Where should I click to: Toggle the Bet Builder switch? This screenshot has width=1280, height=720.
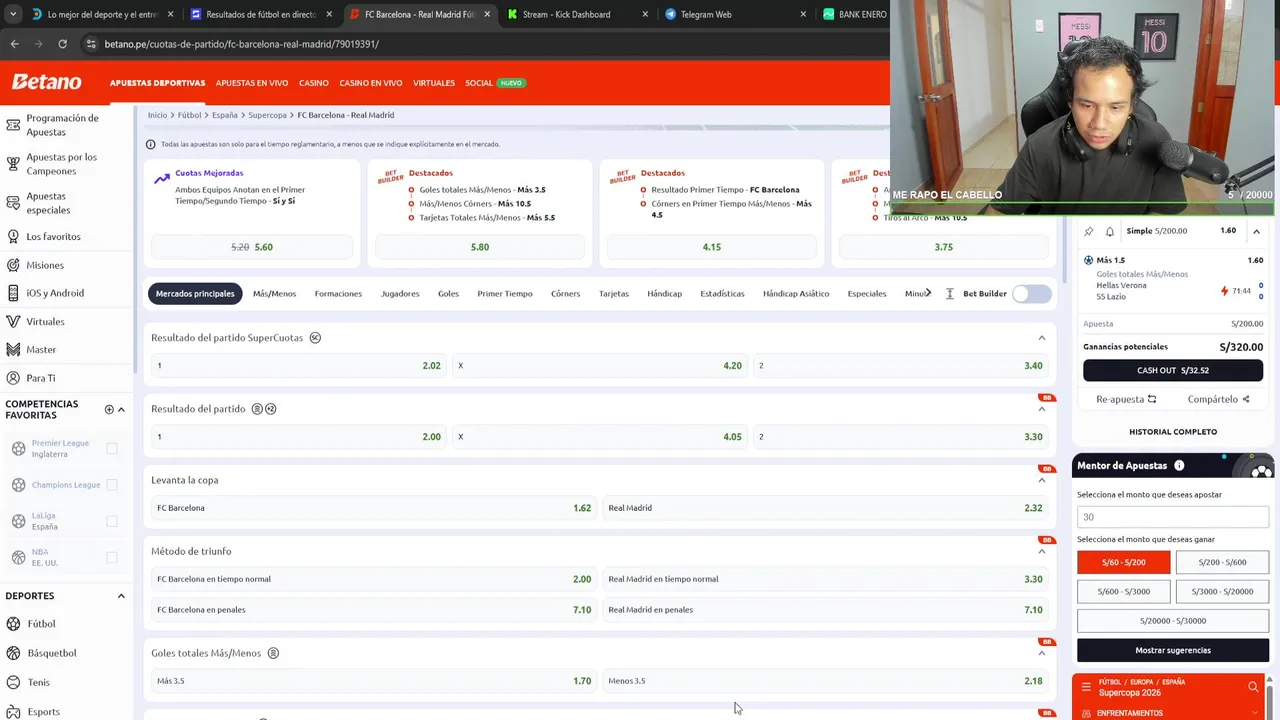coord(1031,294)
